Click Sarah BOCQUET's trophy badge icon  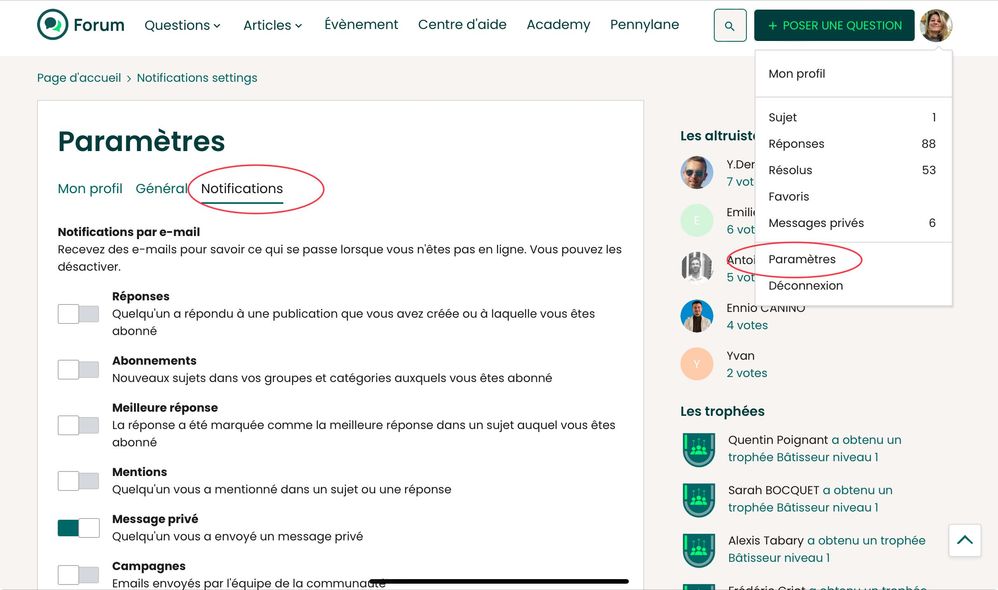[x=698, y=499]
